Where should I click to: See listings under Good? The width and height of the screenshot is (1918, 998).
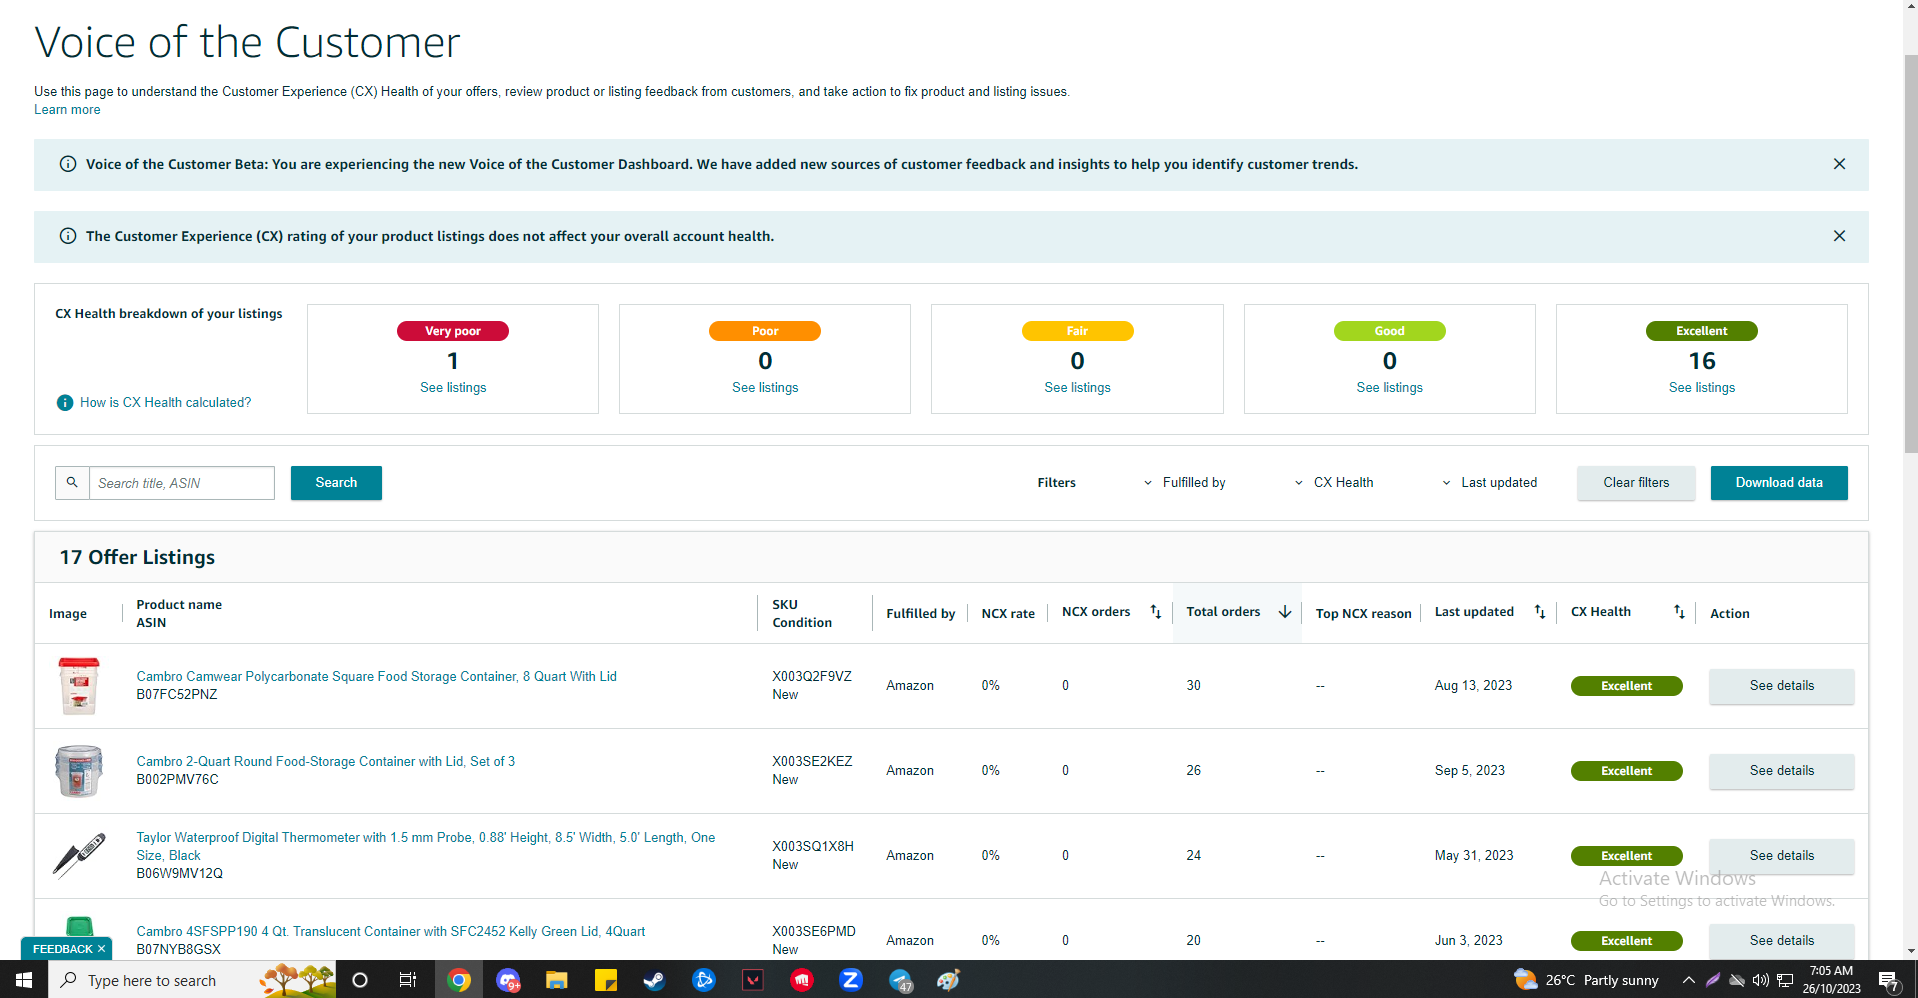point(1389,387)
